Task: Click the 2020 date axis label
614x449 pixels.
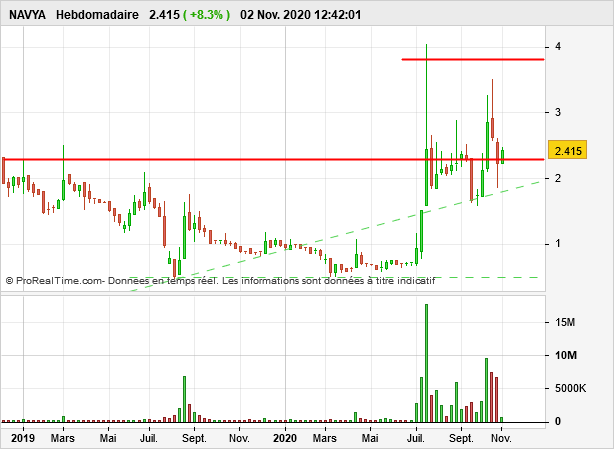Action: [x=285, y=438]
